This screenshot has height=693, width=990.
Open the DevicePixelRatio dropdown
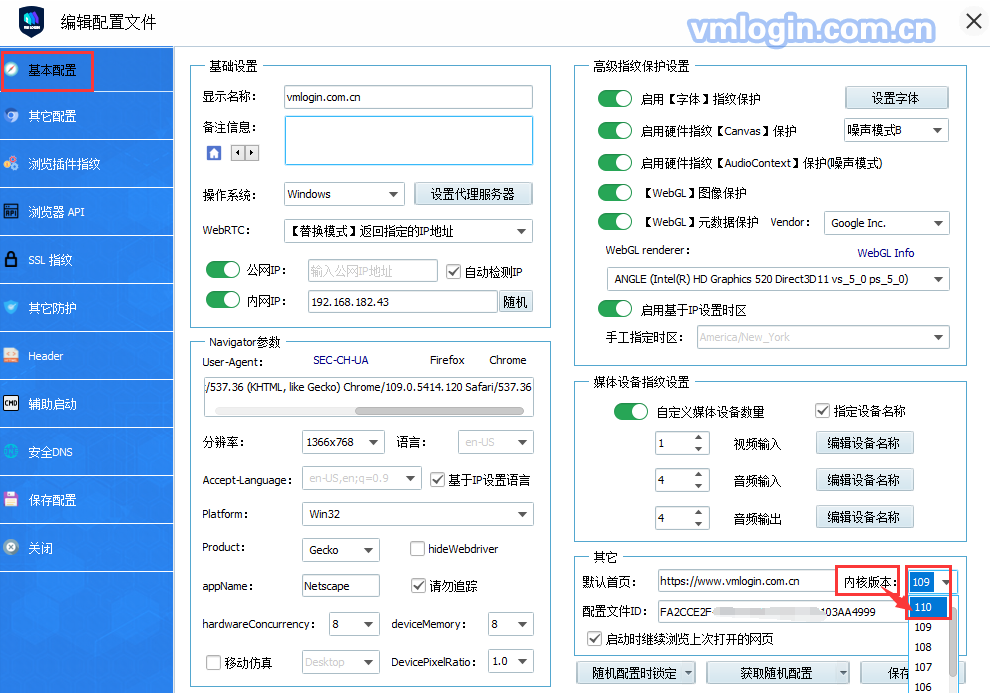[511, 661]
